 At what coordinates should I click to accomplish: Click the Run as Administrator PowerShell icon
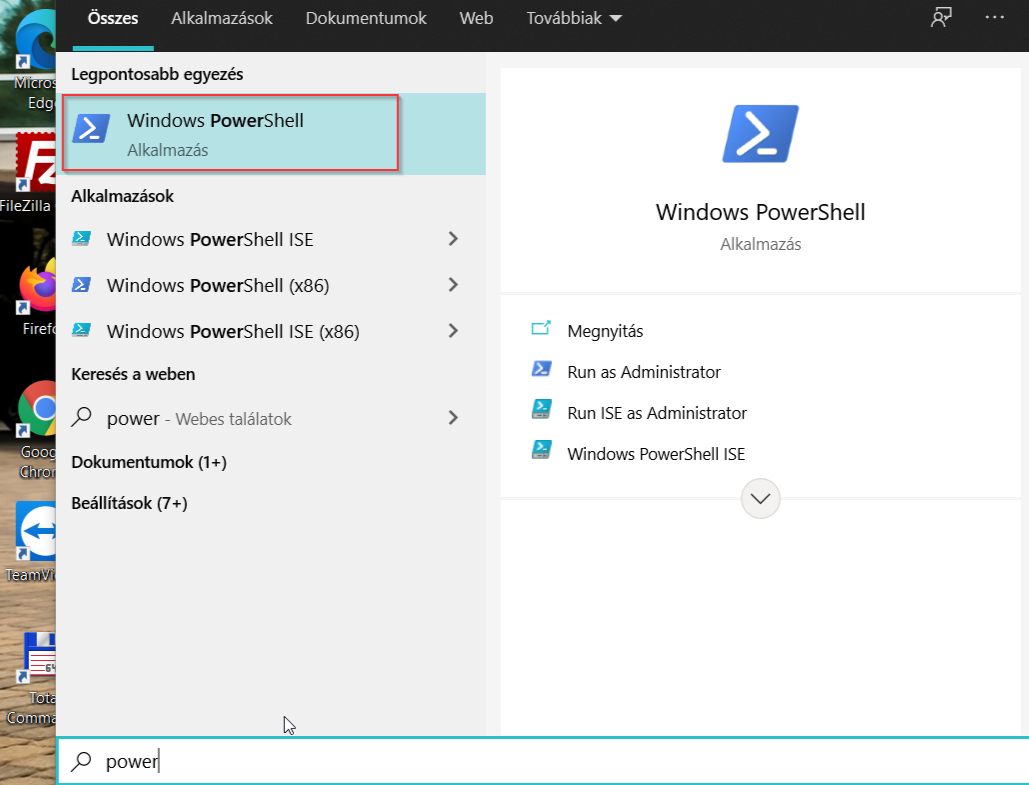coord(541,369)
